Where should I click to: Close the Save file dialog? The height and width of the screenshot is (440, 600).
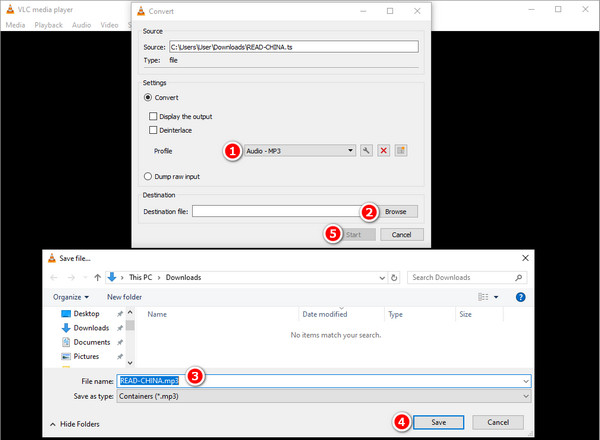(525, 258)
